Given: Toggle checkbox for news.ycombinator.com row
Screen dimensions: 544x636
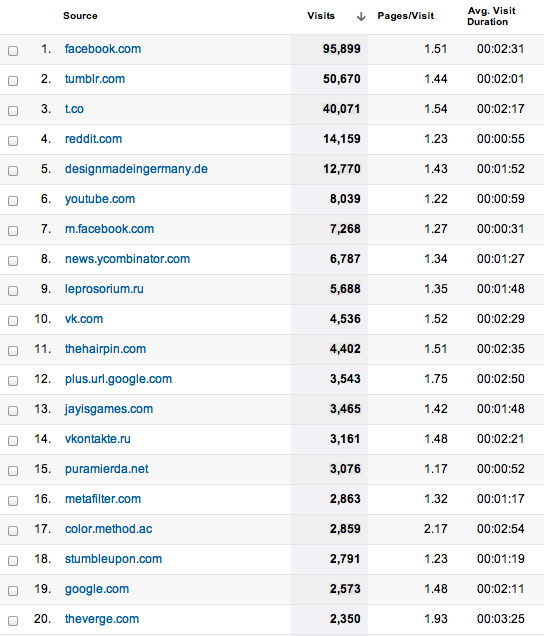Looking at the screenshot, I should coord(13,261).
